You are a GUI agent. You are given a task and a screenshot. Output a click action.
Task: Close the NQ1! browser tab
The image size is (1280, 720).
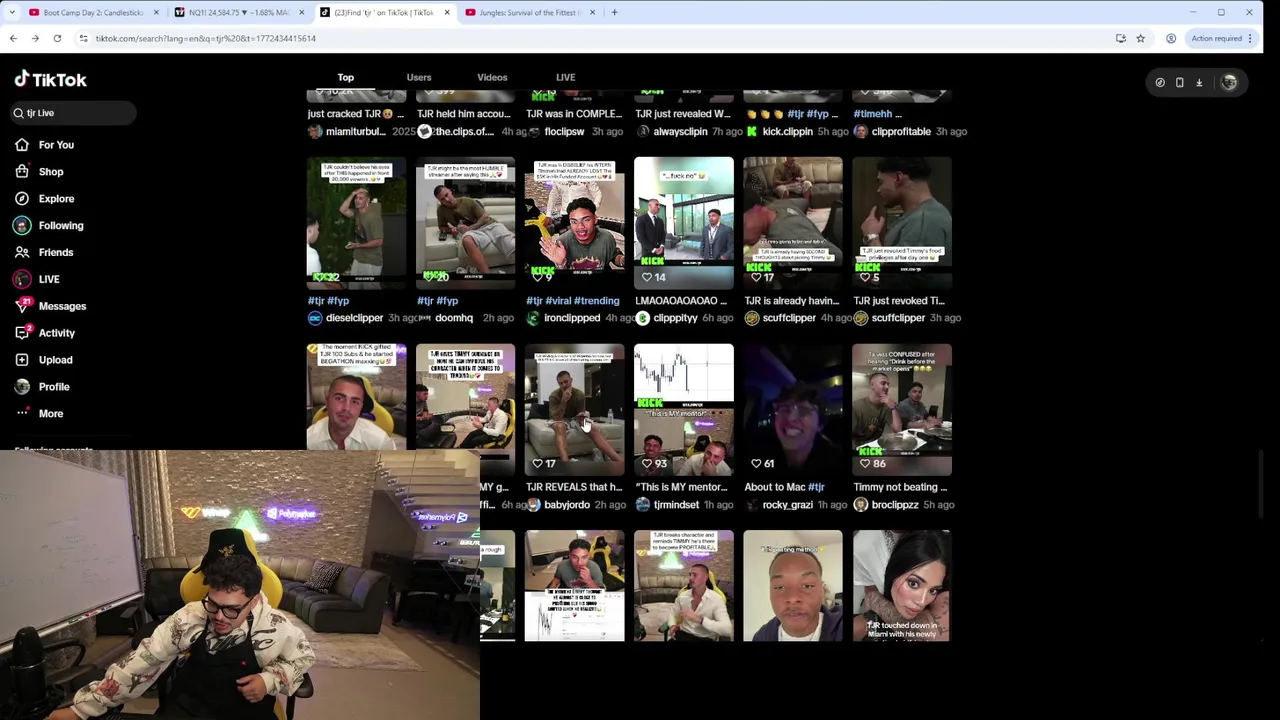pyautogui.click(x=301, y=12)
